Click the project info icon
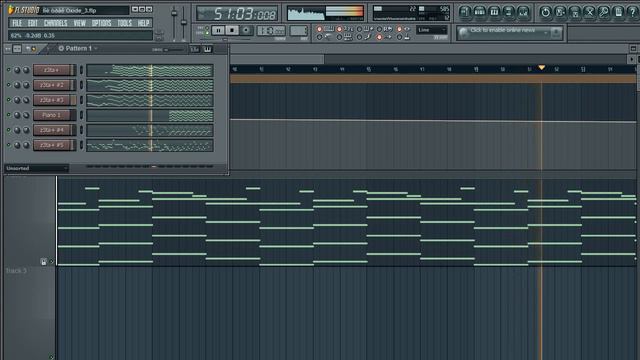640x360 pixels. pyautogui.click(x=619, y=12)
